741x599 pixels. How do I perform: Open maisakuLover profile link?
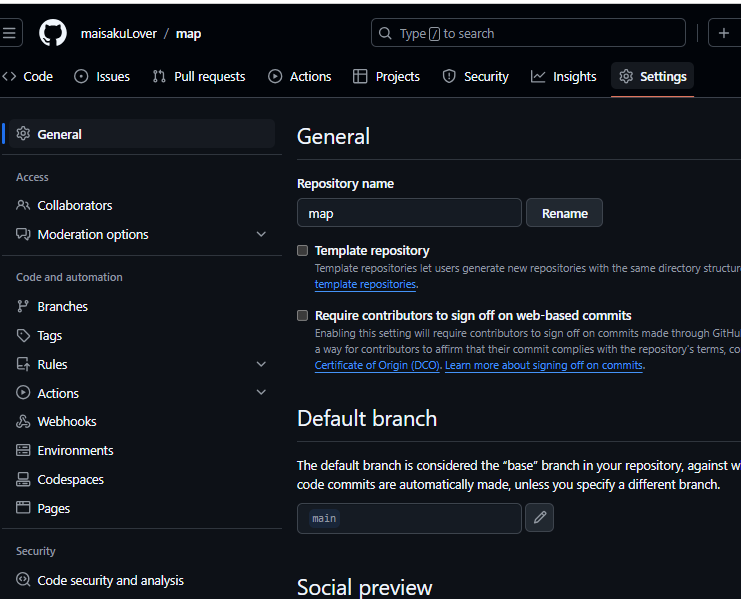pos(119,34)
